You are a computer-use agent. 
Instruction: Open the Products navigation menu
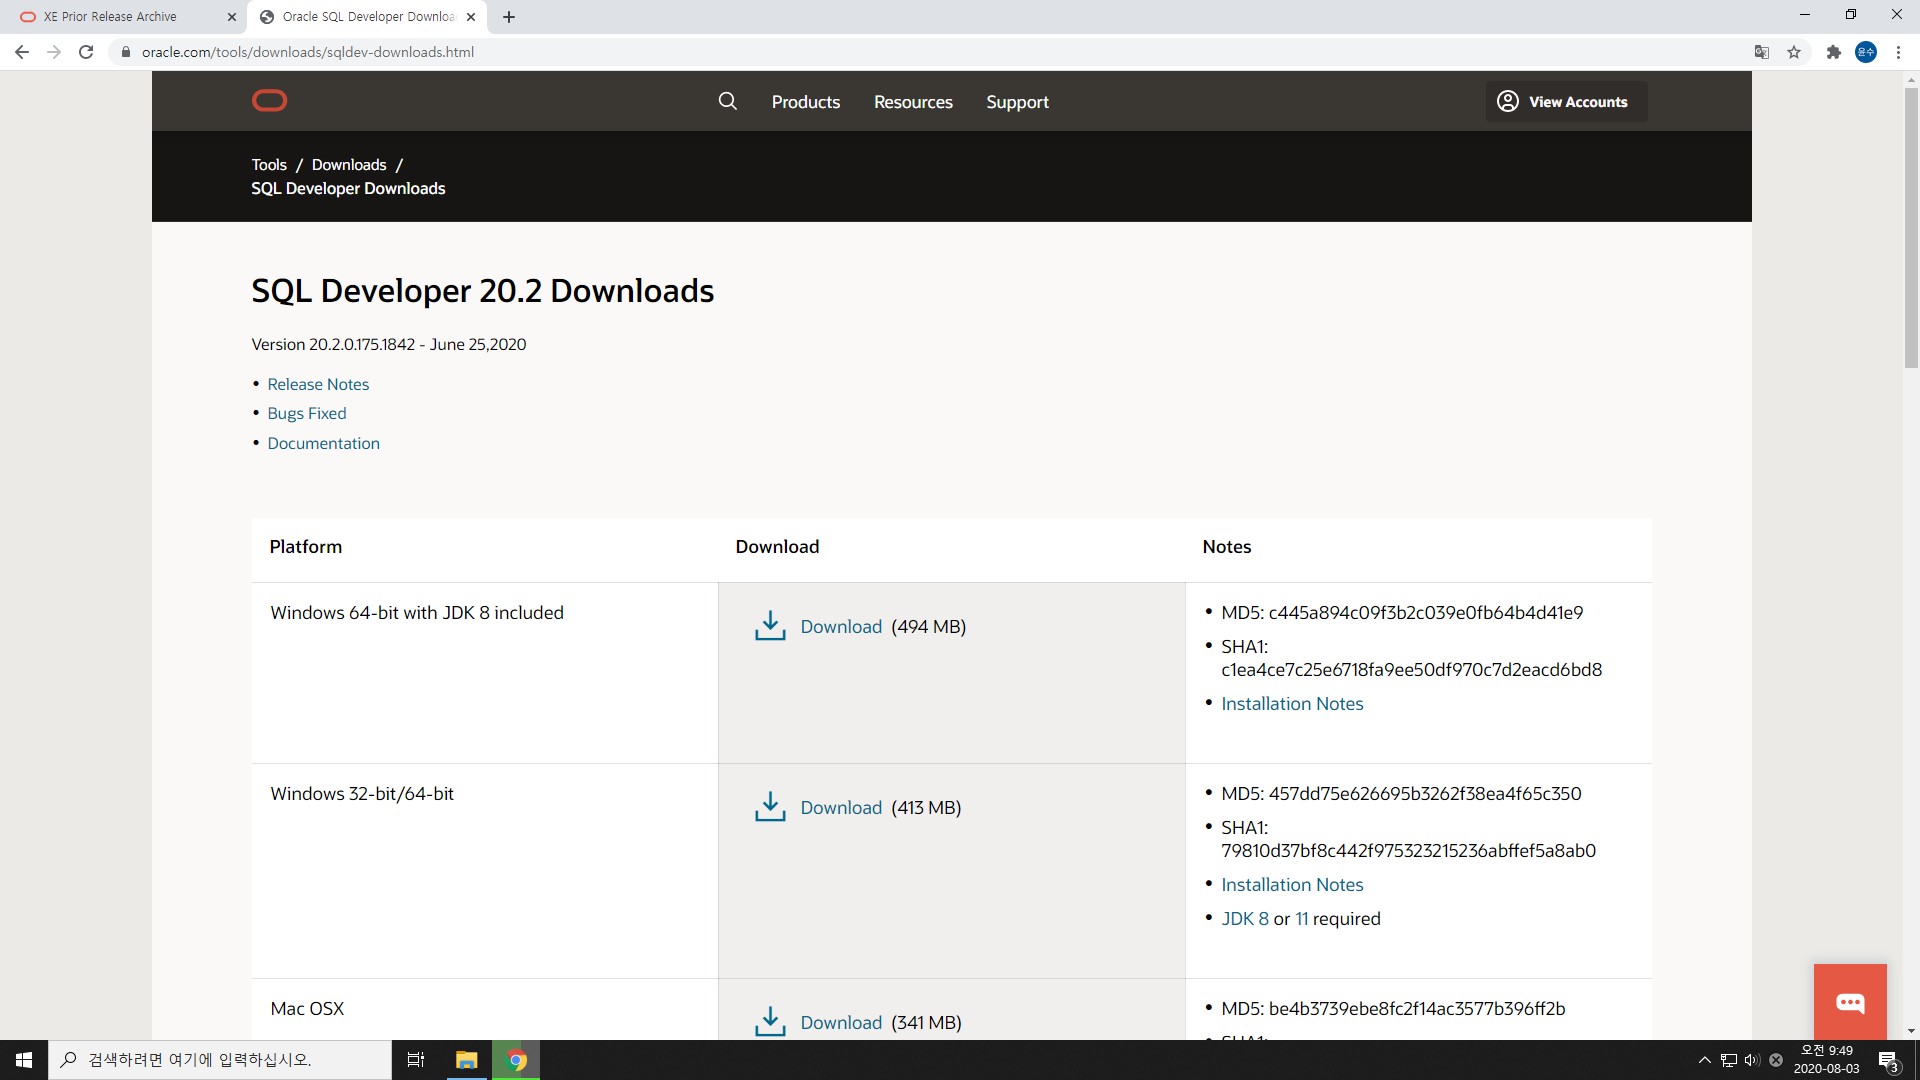coord(805,102)
